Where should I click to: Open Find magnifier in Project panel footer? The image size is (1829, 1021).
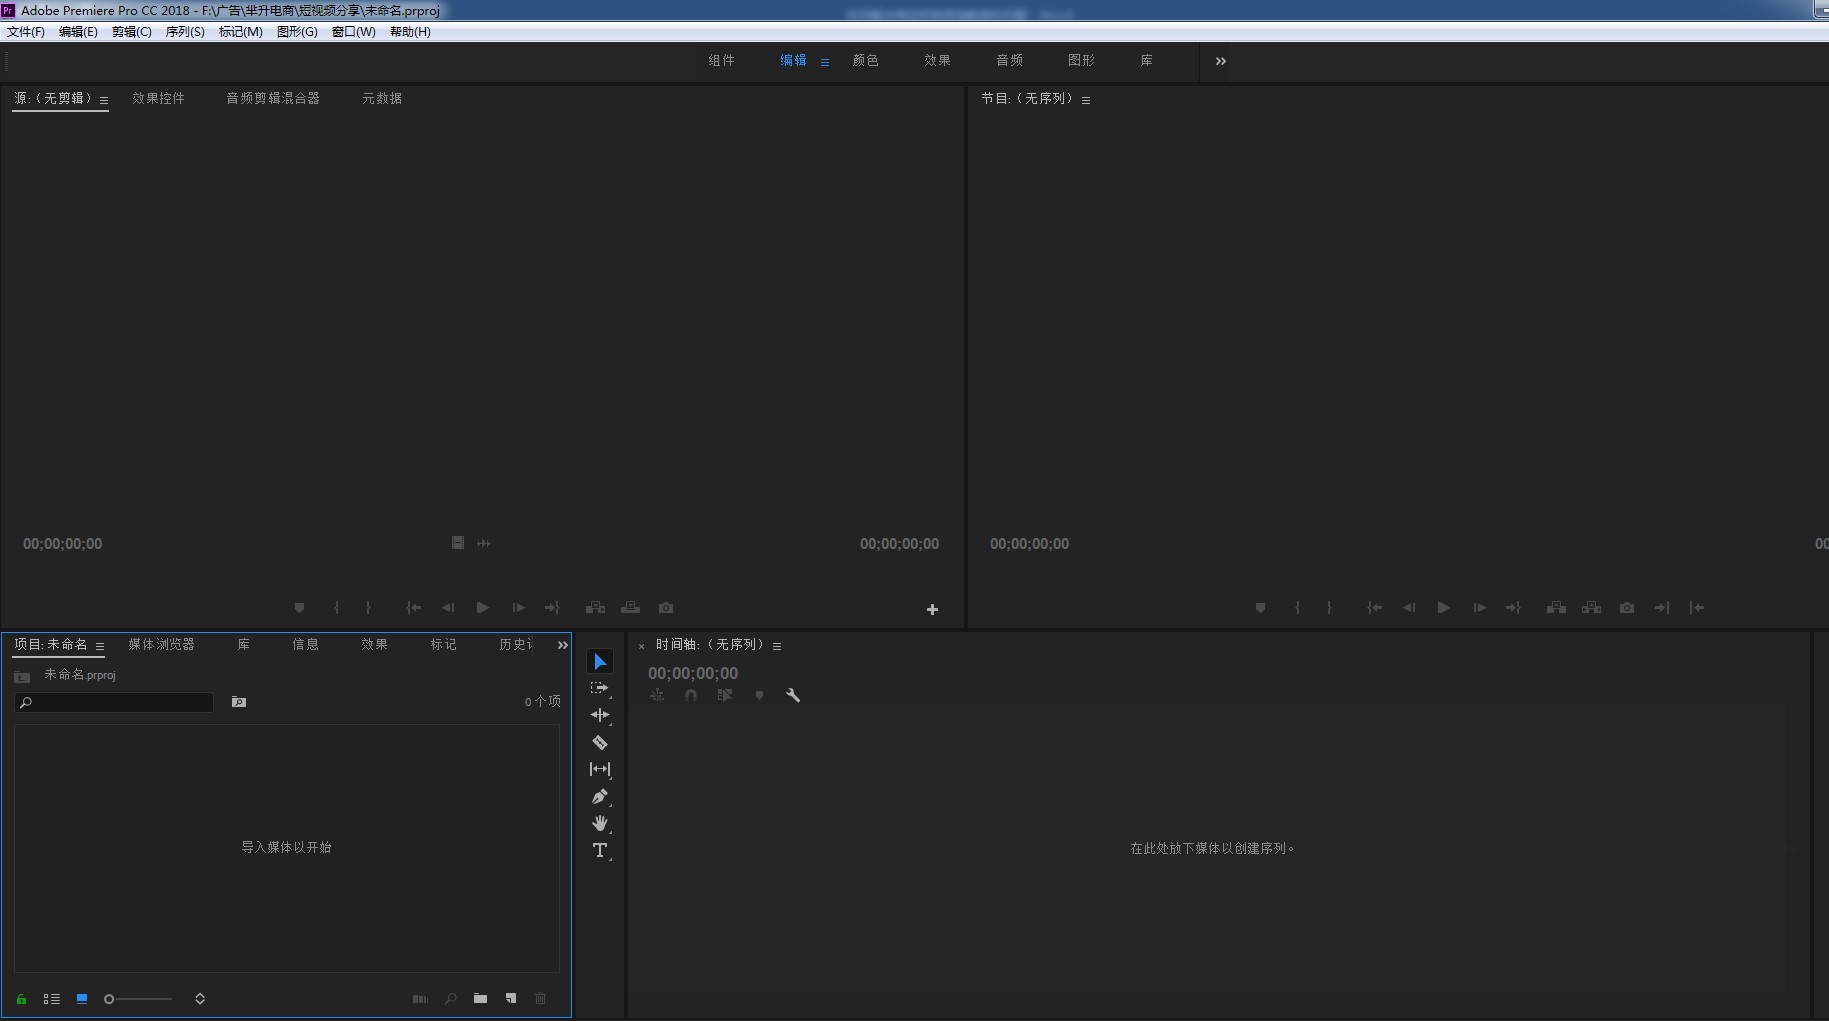click(451, 999)
